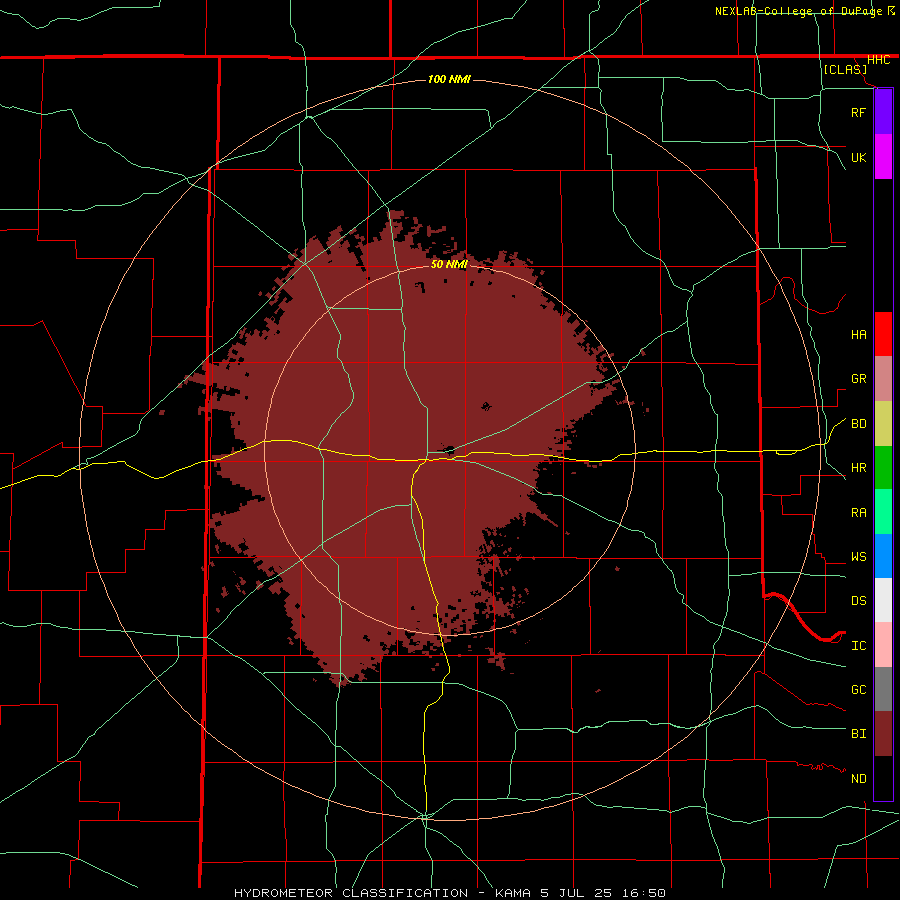
Task: Click the BI dark red legend swatch
Action: (x=883, y=734)
